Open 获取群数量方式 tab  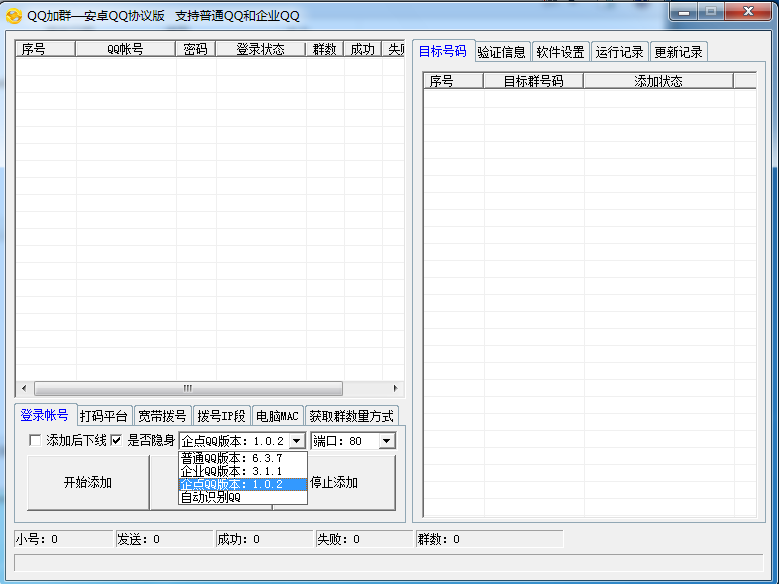[x=352, y=416]
